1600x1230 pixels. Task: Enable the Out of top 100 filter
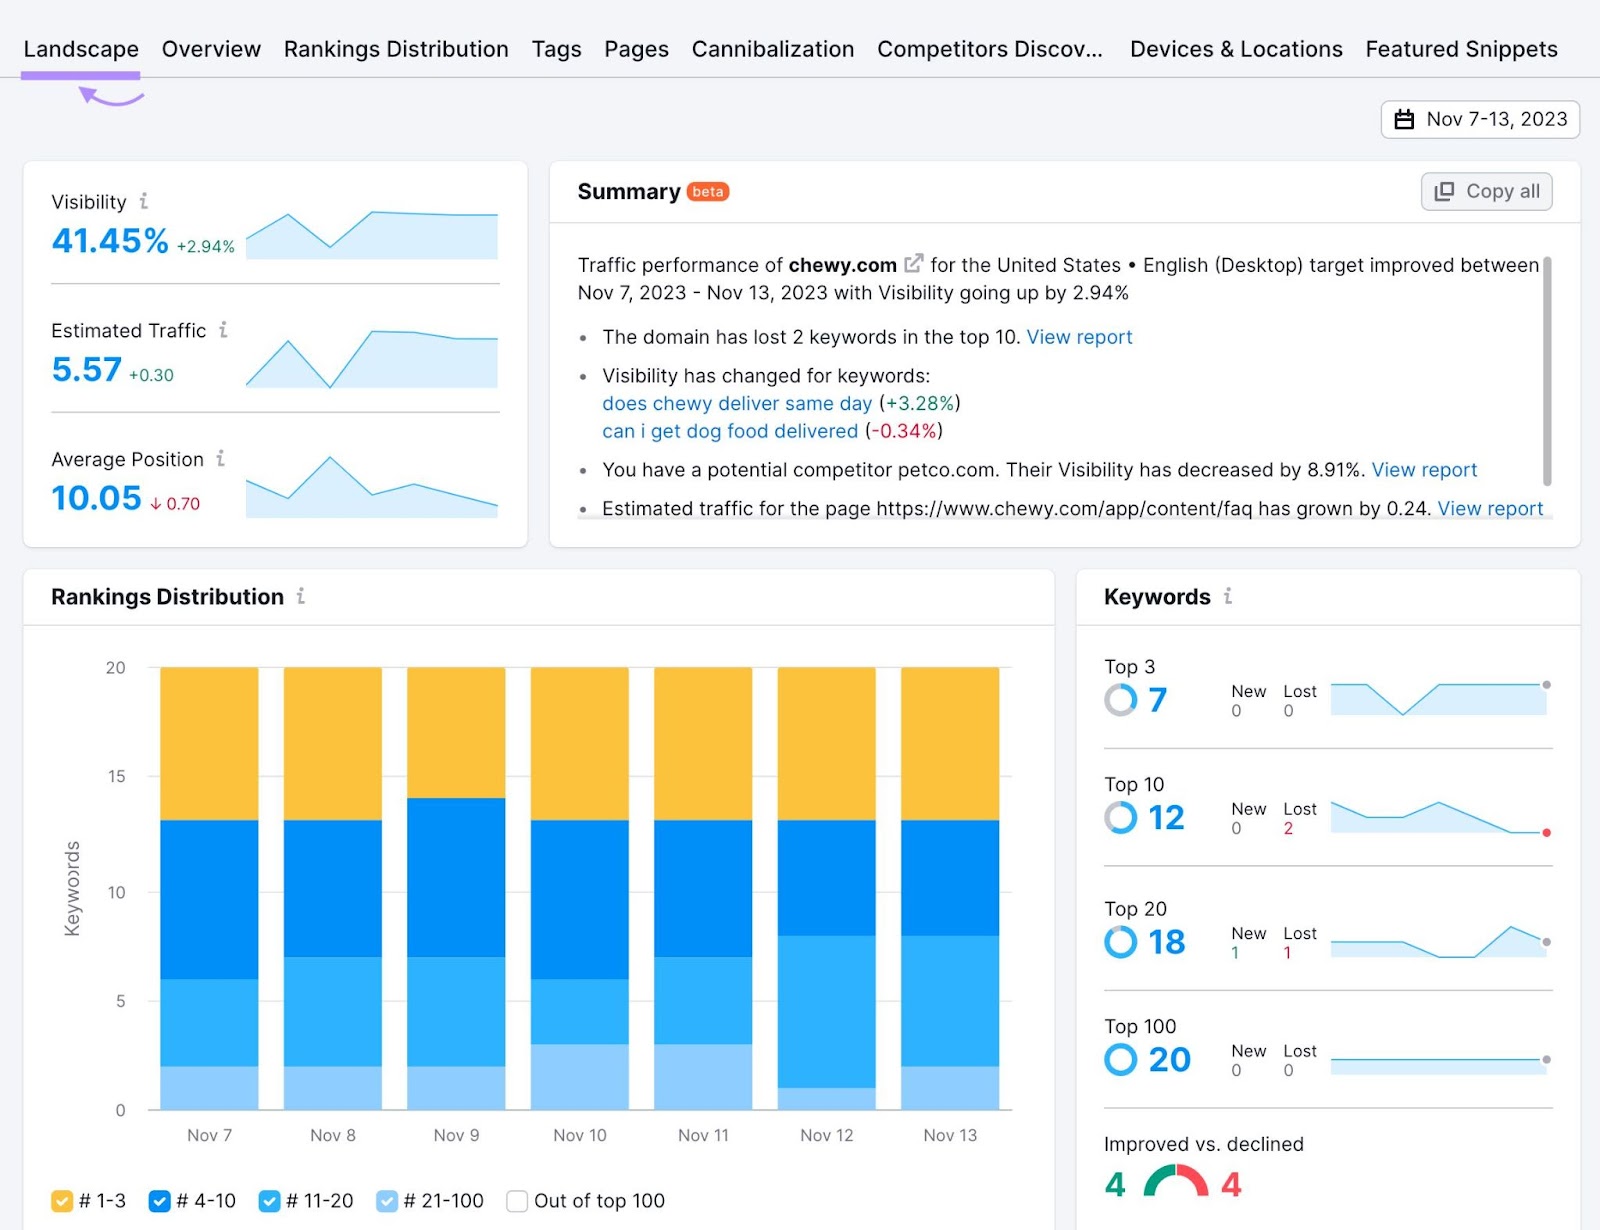pyautogui.click(x=516, y=1200)
